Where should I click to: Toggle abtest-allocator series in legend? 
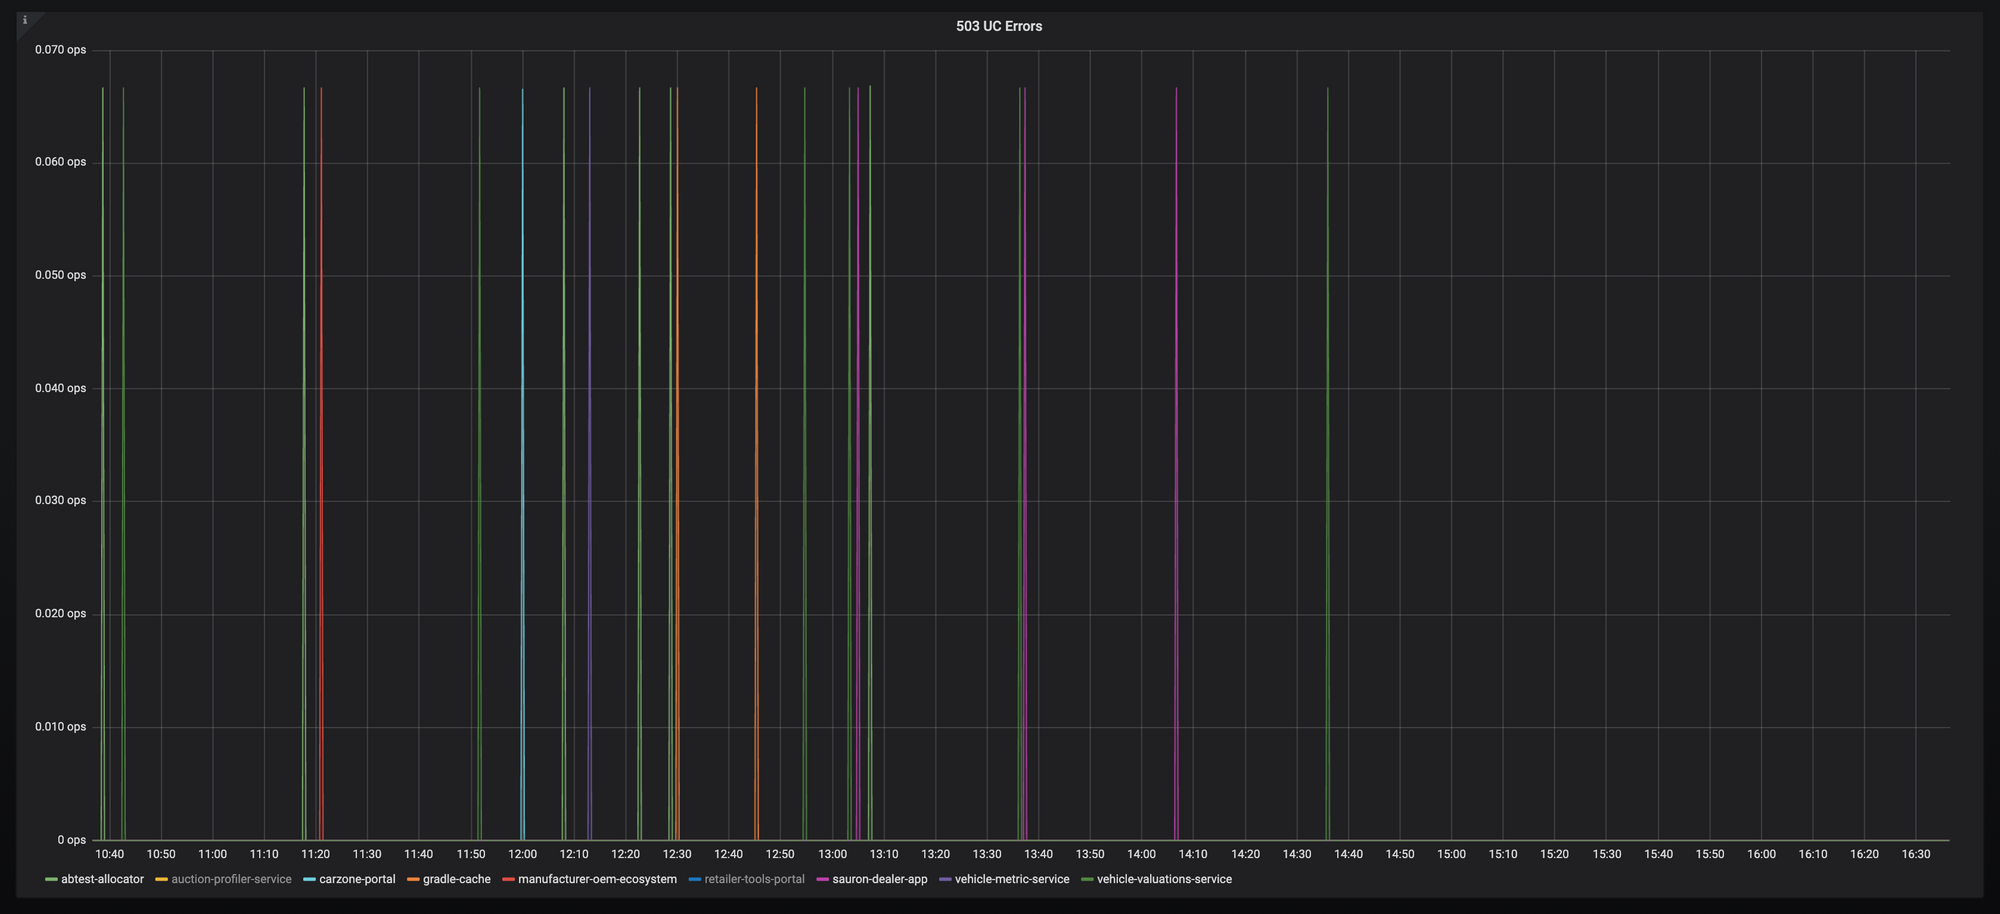coord(102,879)
